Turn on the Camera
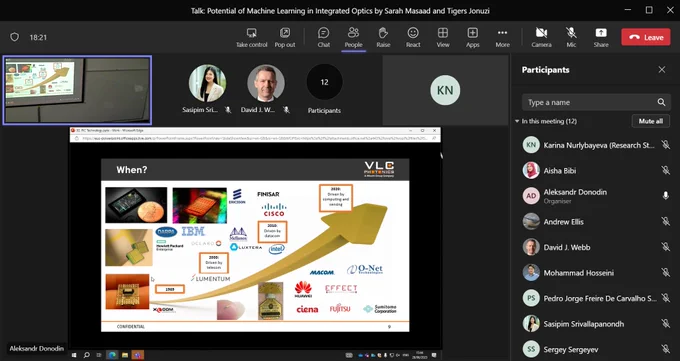The height and width of the screenshot is (361, 680). coord(541,38)
